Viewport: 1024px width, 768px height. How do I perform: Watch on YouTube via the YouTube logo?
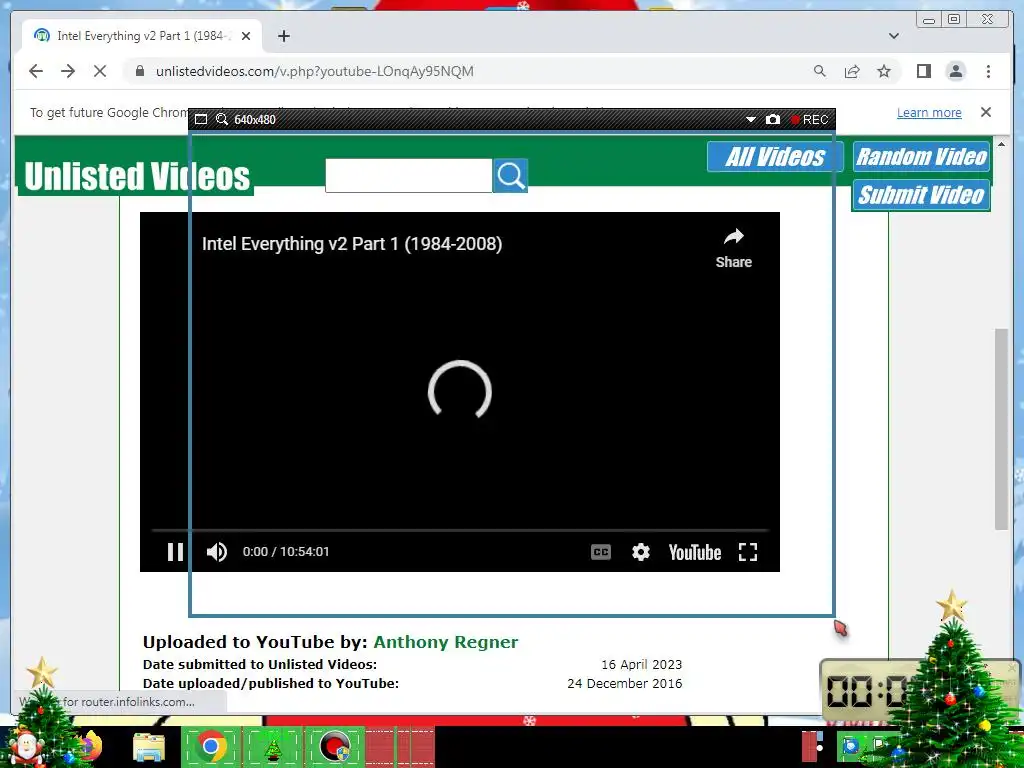coord(695,552)
